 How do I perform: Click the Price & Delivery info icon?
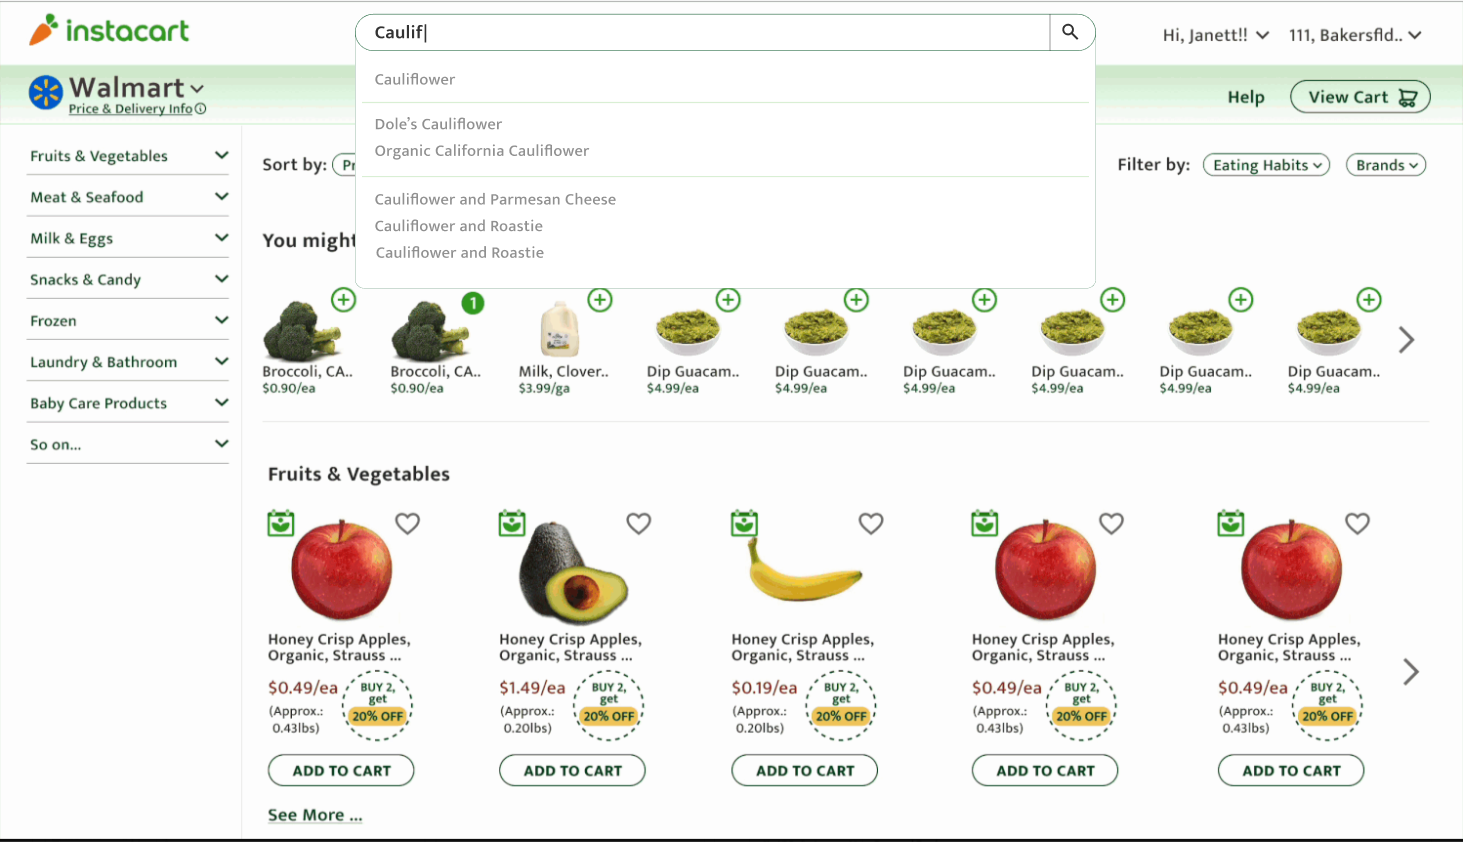(x=201, y=109)
